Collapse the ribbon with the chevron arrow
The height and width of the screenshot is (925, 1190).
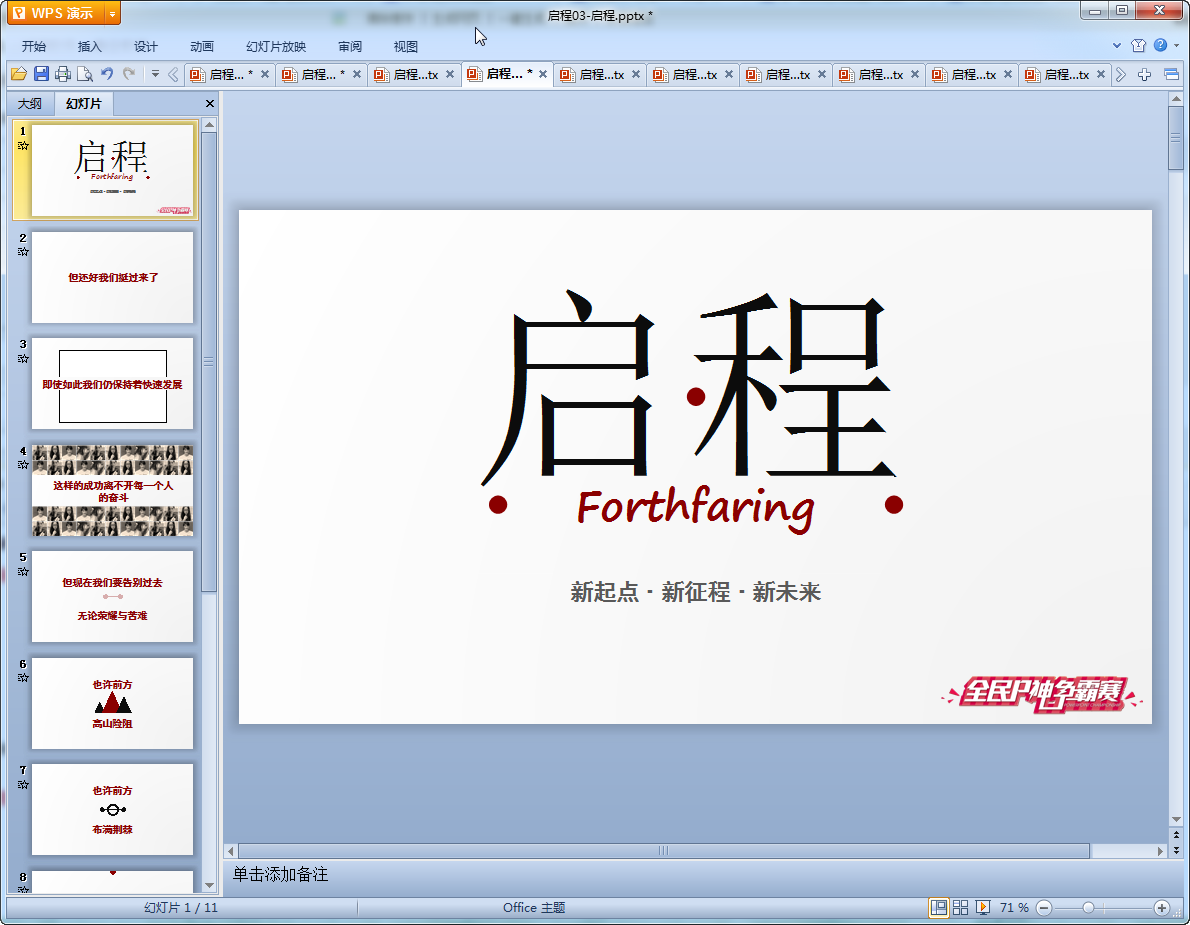[x=1116, y=46]
